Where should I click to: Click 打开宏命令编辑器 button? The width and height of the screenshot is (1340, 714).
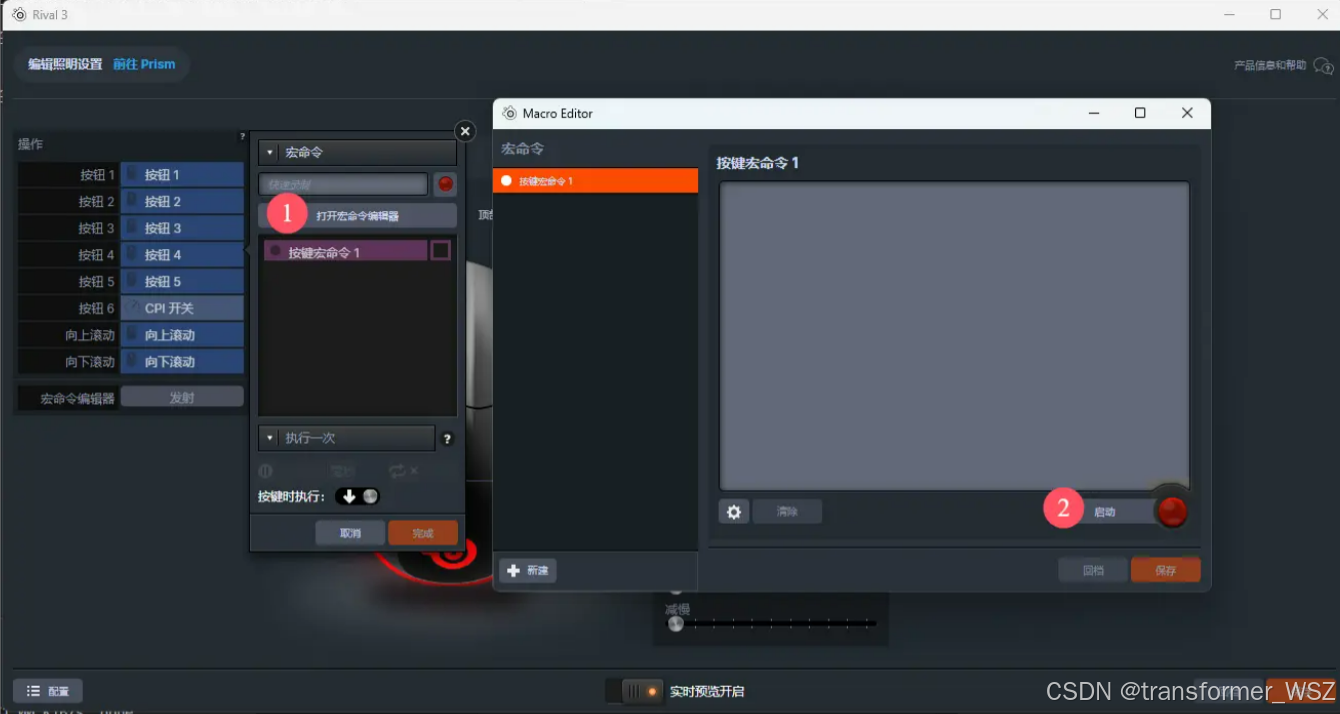(x=358, y=216)
